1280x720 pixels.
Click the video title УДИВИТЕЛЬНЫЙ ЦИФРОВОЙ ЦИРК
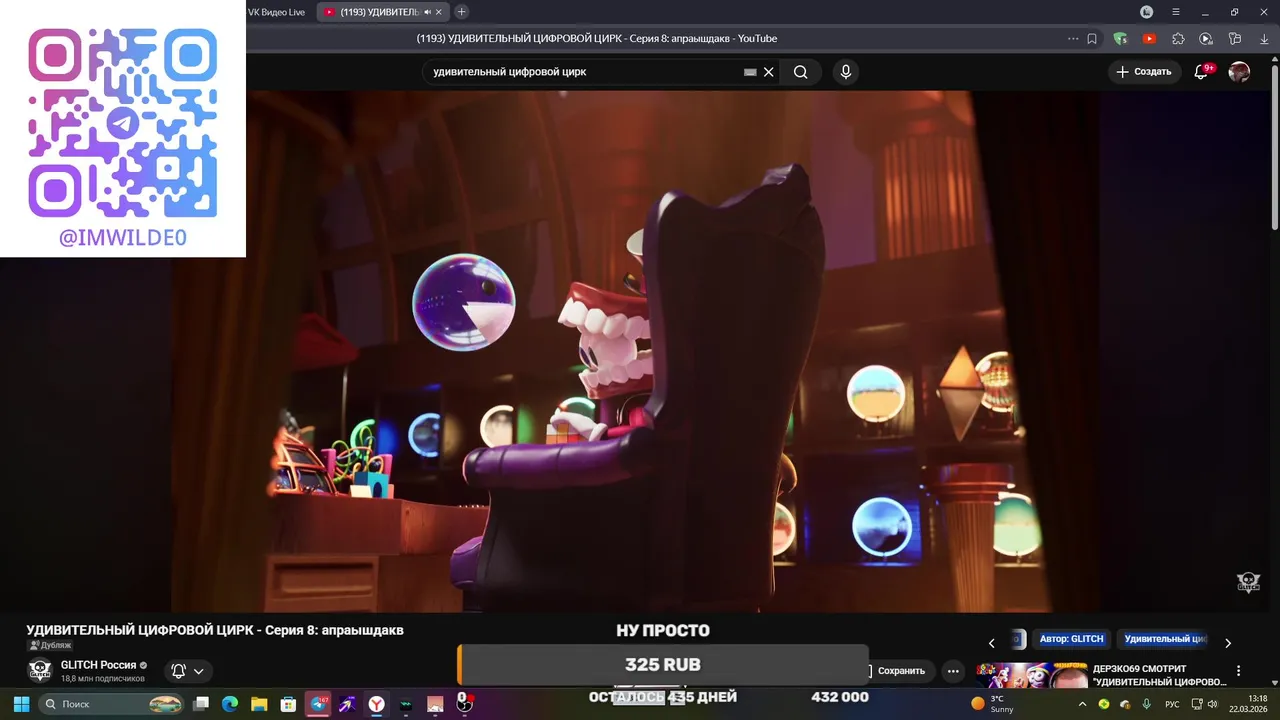[215, 630]
